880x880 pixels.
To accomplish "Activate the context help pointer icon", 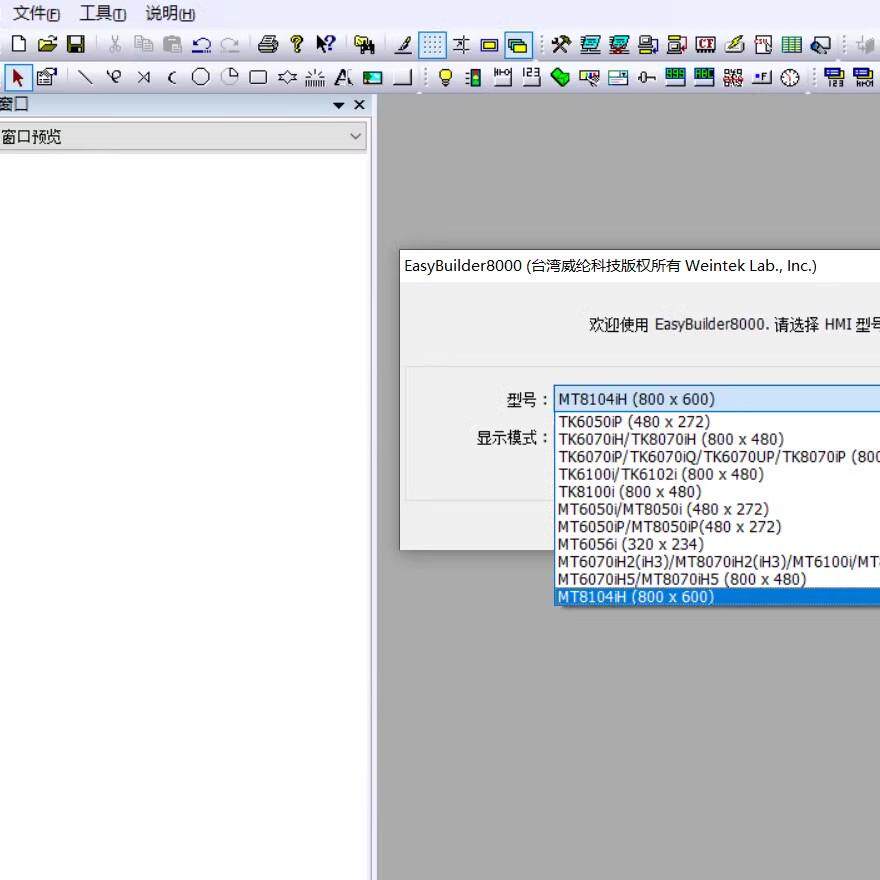I will pos(326,44).
